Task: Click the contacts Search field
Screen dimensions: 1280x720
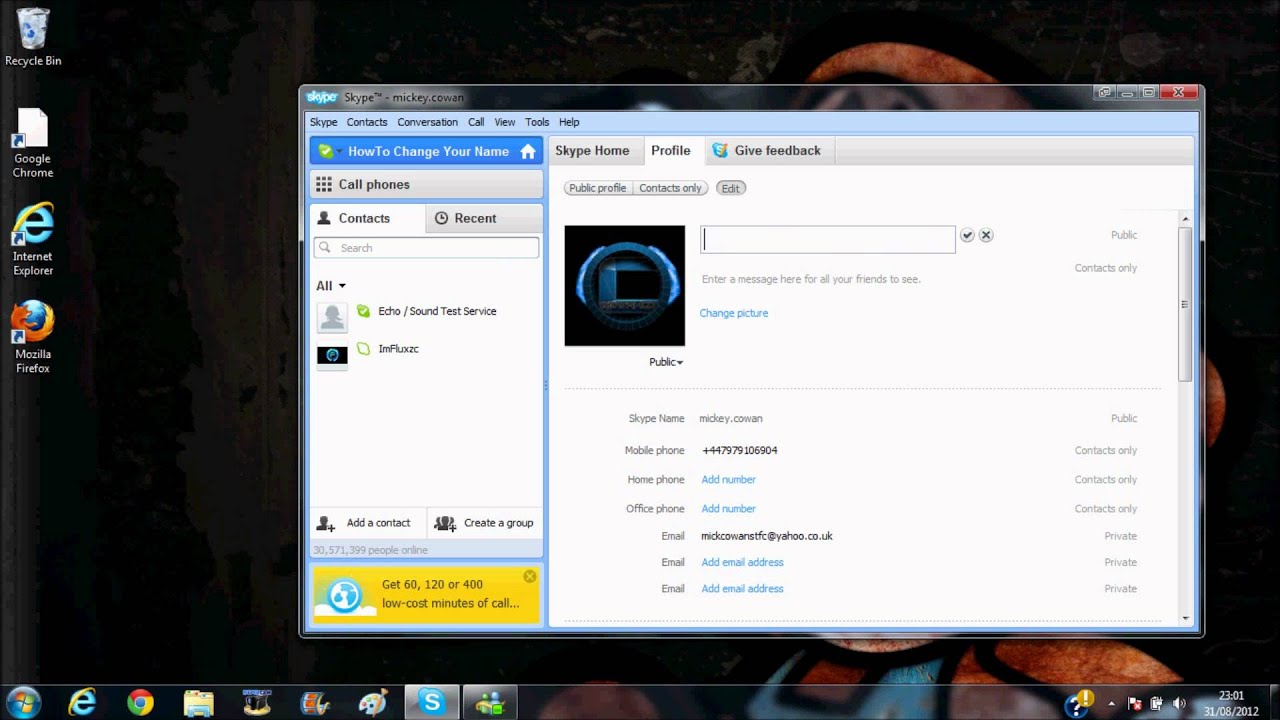Action: 426,247
